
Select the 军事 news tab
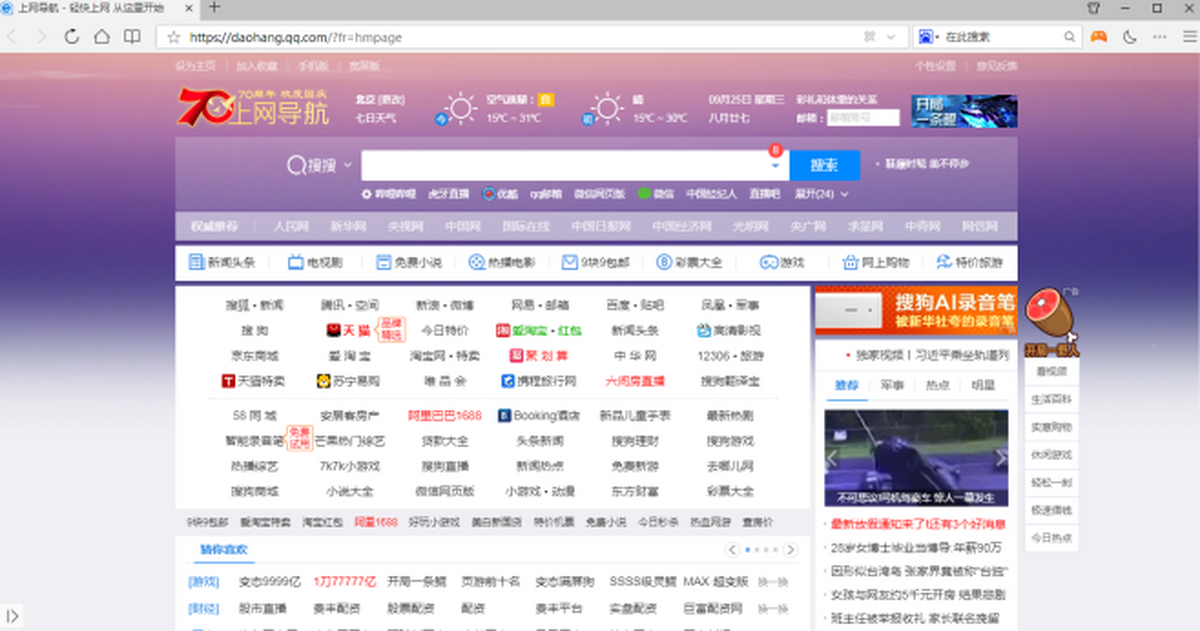click(x=893, y=385)
